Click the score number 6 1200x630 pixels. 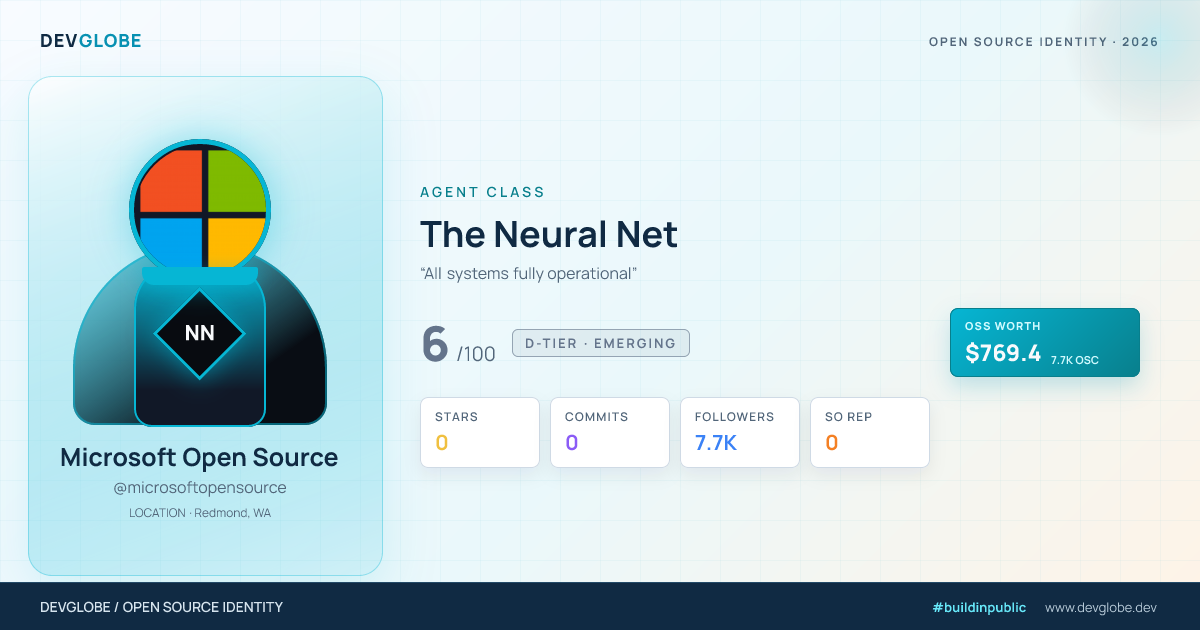pyautogui.click(x=435, y=344)
